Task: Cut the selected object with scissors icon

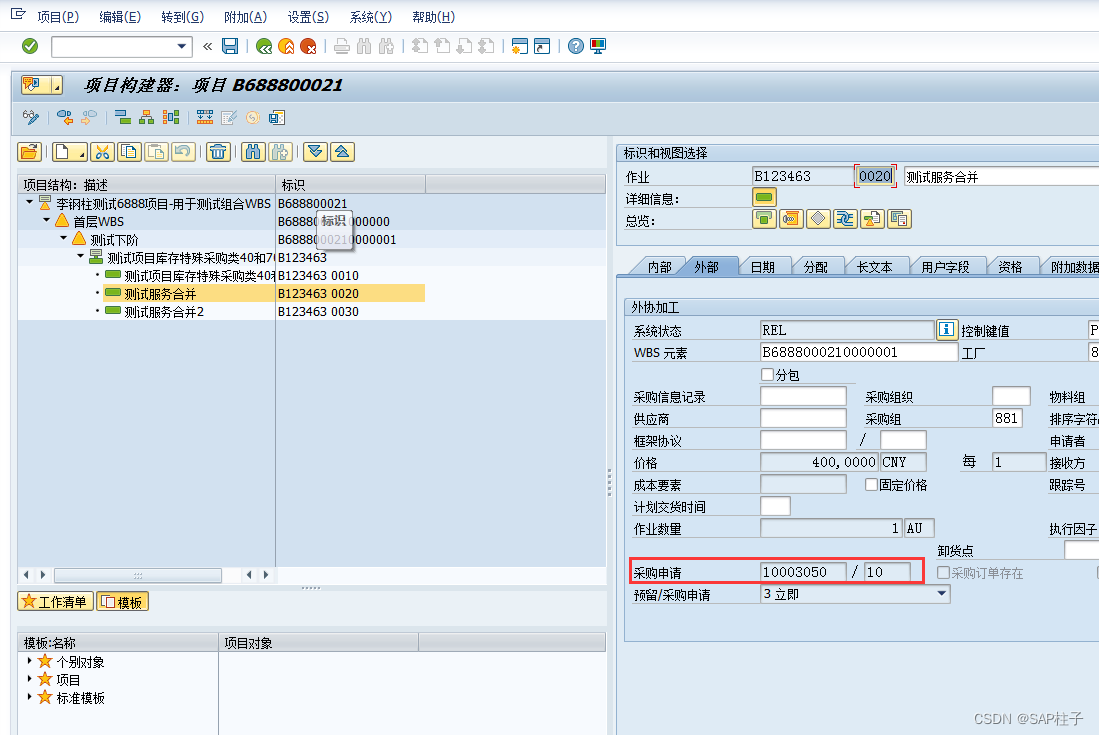Action: point(102,152)
